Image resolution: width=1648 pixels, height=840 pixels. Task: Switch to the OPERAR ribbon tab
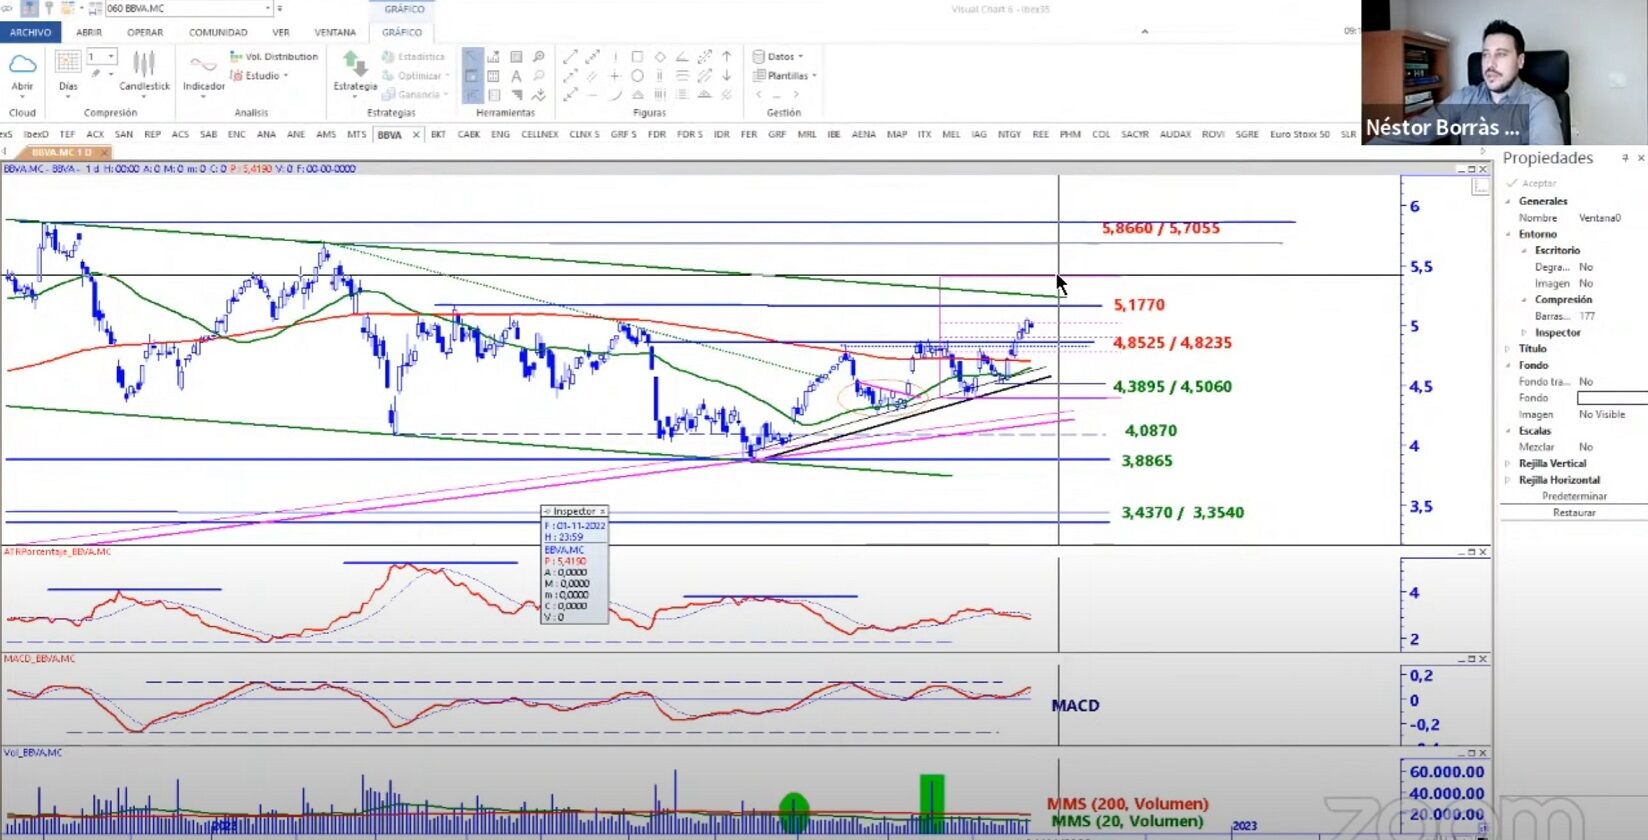[x=145, y=32]
